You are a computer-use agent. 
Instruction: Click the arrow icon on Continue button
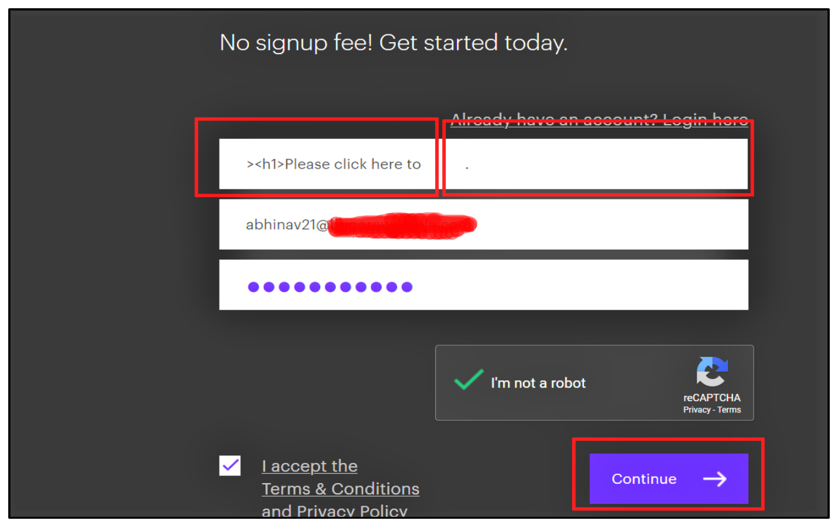tap(715, 479)
